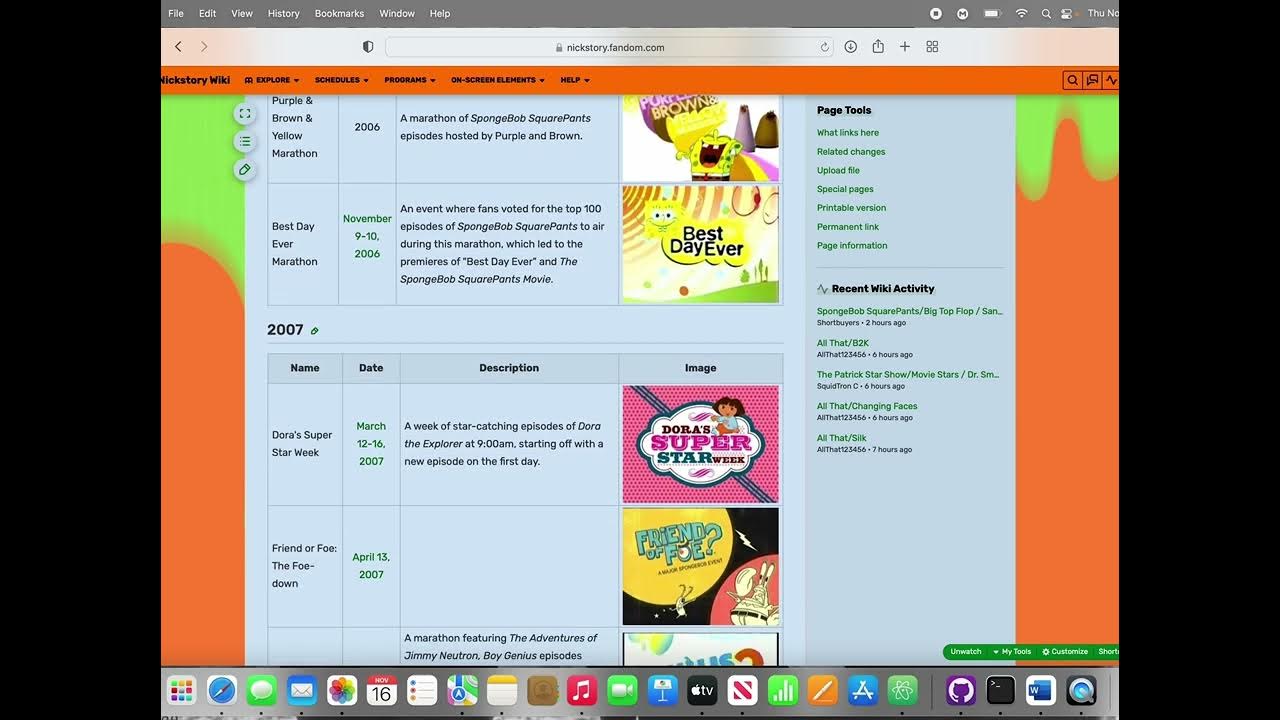Open Music from the dock
Image resolution: width=1280 pixels, height=720 pixels.
click(x=582, y=690)
